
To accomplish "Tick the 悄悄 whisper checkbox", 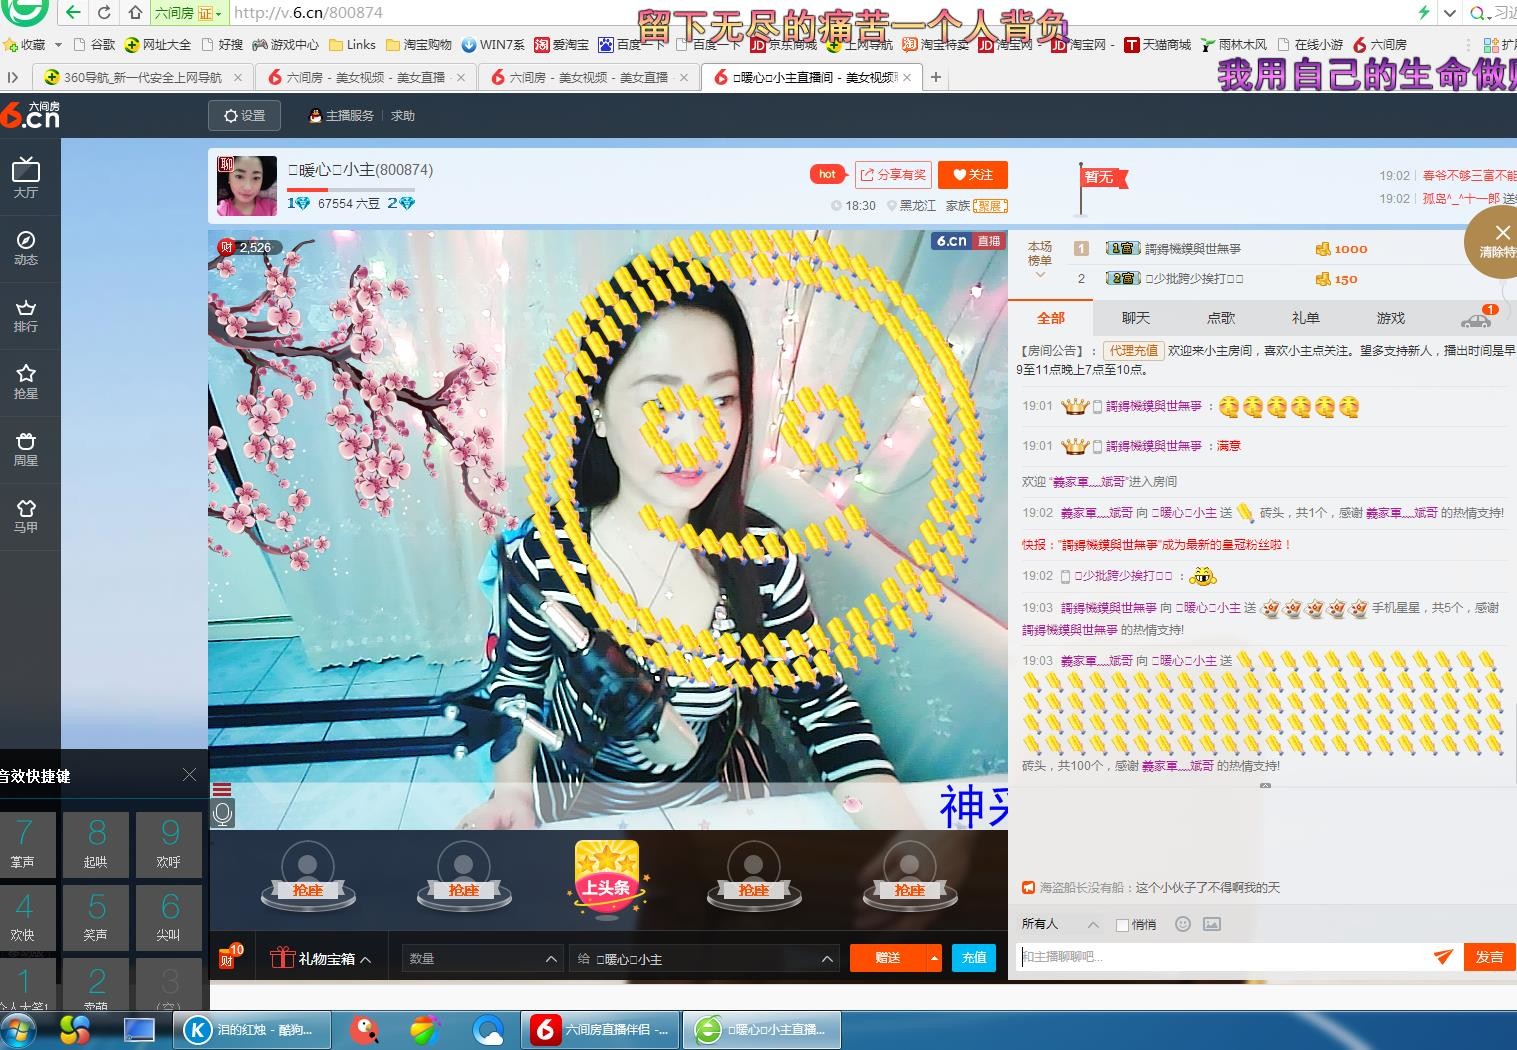I will tap(1122, 925).
